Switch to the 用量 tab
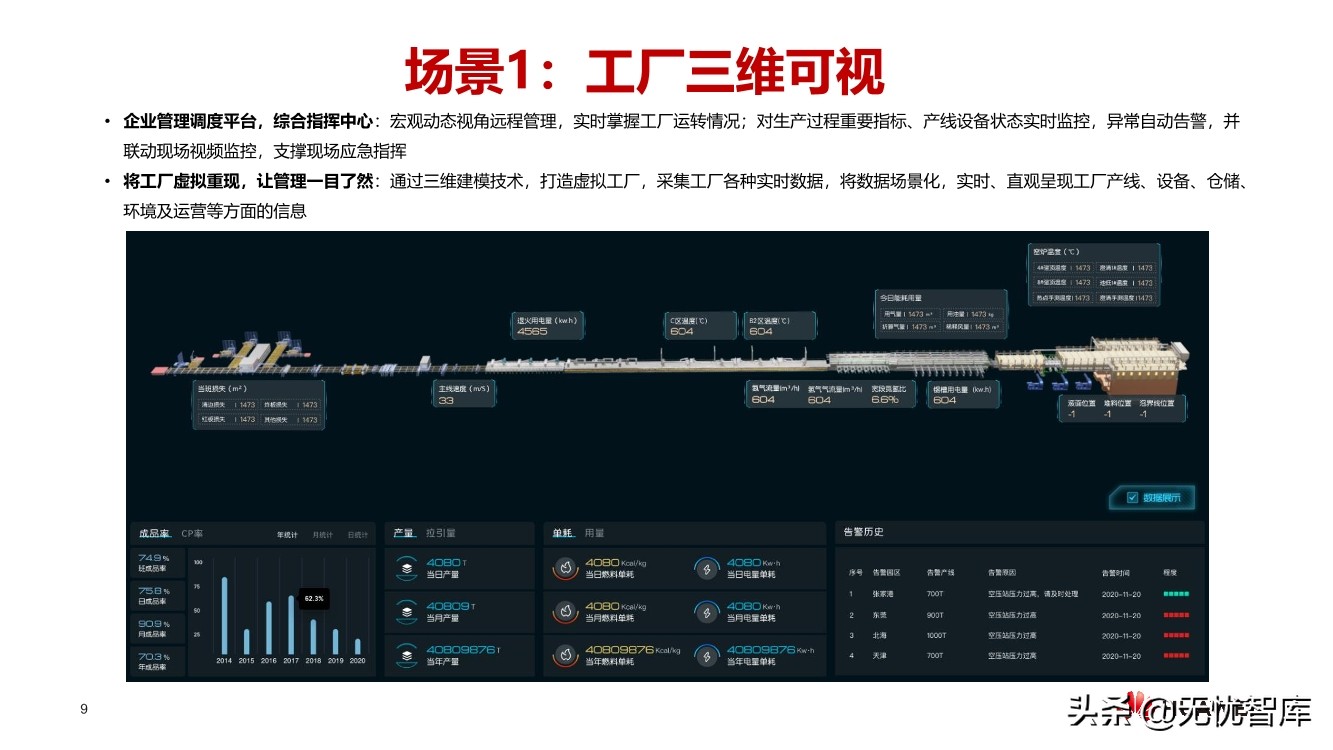Screen dimensions: 1333x750 pyautogui.click(x=594, y=533)
